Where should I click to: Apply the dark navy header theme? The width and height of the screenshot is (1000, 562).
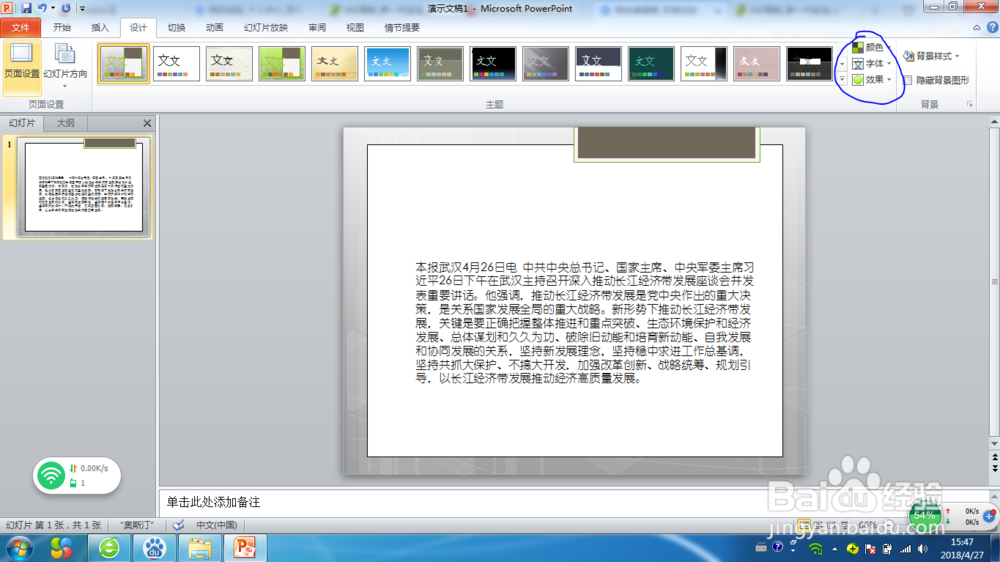pyautogui.click(x=598, y=64)
